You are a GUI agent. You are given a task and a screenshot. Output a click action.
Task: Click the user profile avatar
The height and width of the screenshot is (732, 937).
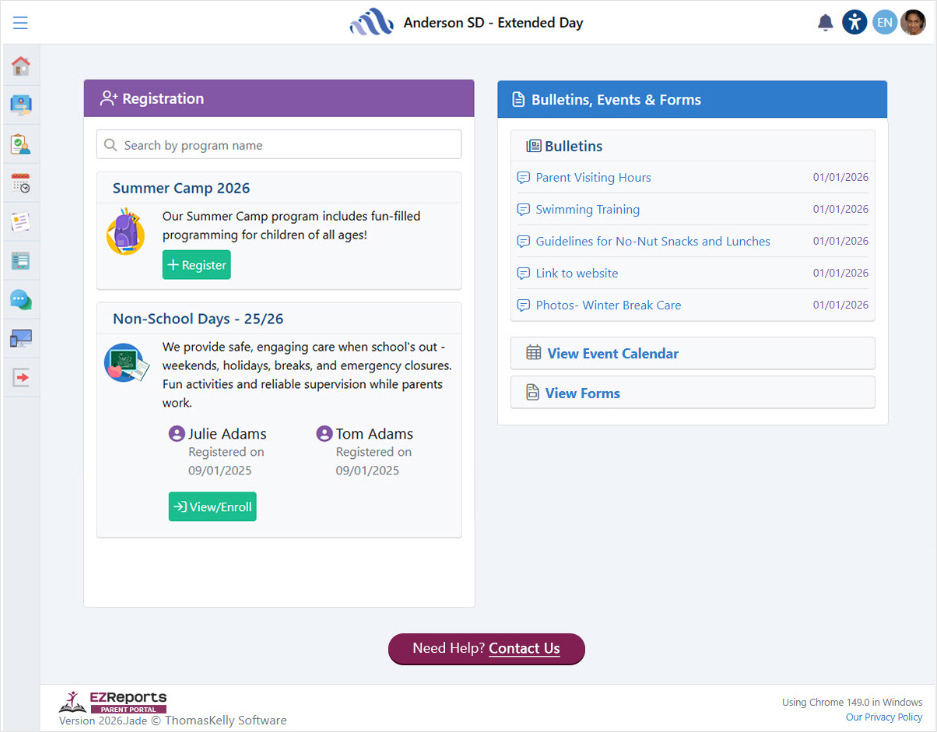[x=912, y=23]
